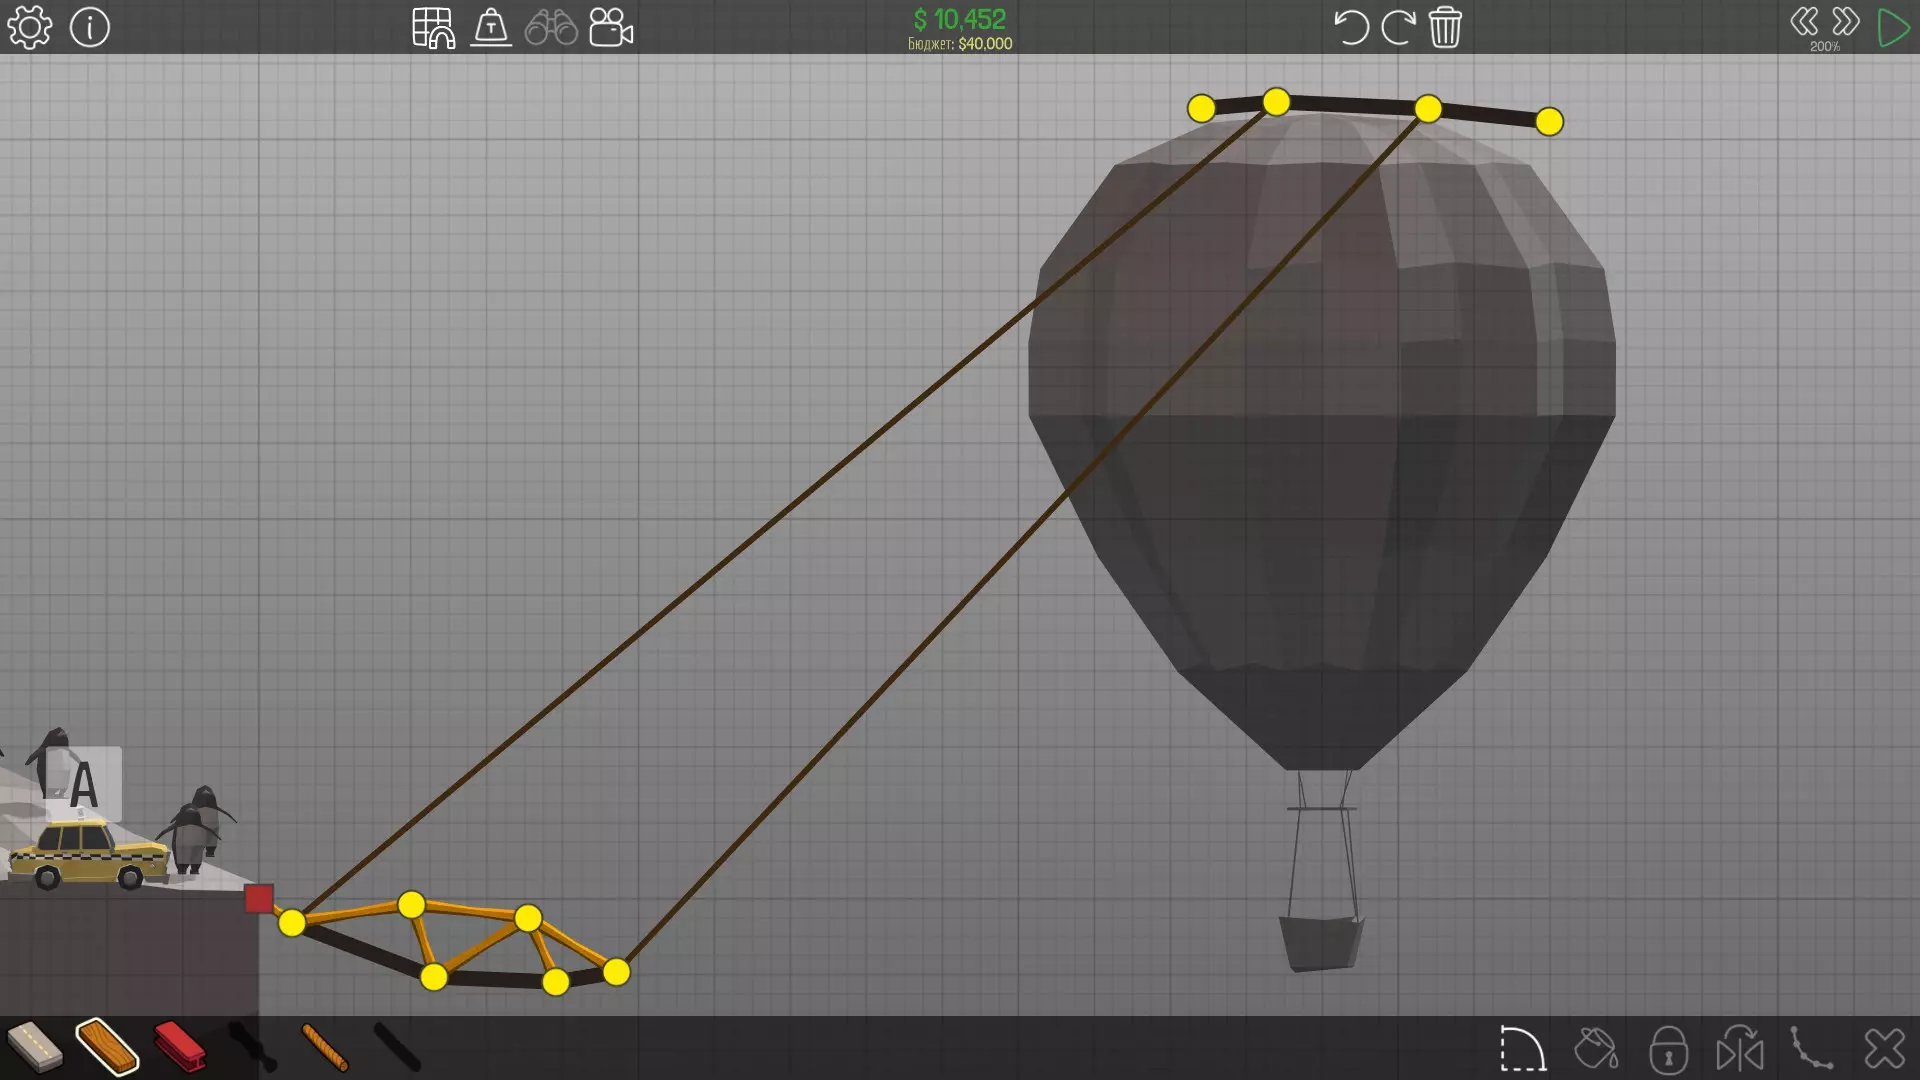Screen dimensions: 1920x1080
Task: Select the paint bucket fill tool
Action: click(1596, 1049)
